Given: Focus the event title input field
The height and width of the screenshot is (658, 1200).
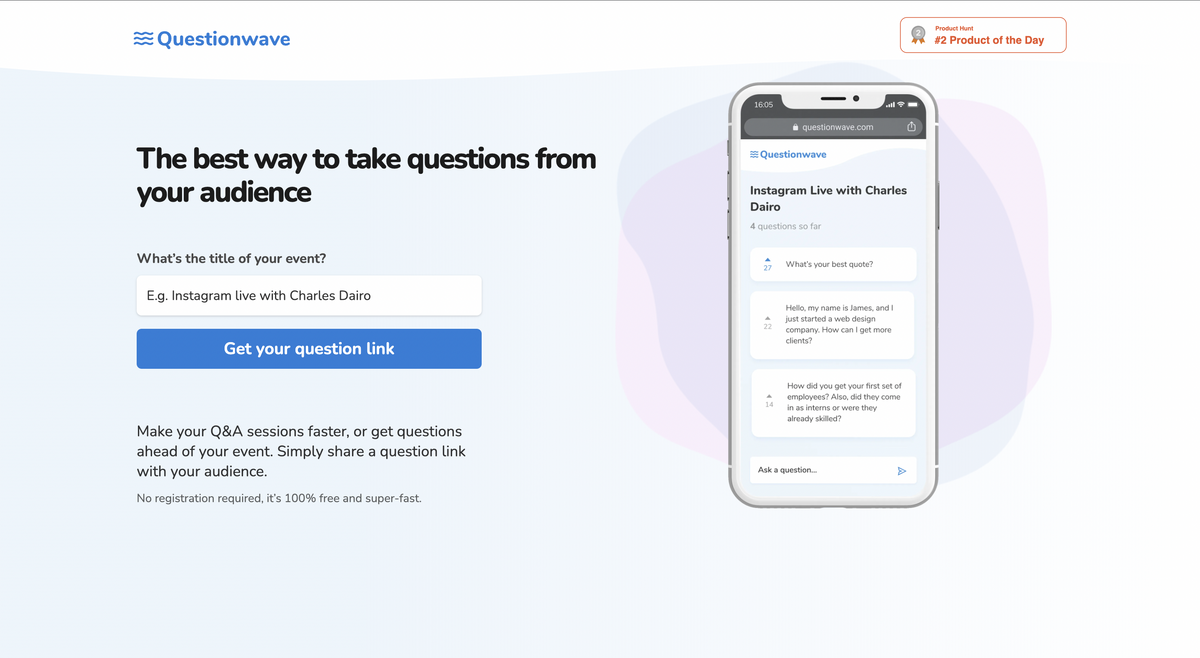Looking at the screenshot, I should point(309,296).
